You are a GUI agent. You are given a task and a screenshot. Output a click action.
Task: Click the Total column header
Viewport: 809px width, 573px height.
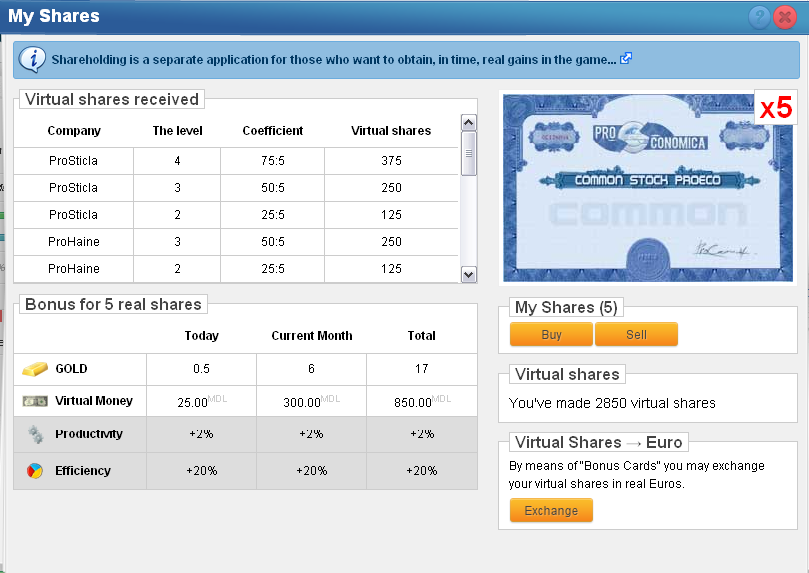[422, 336]
